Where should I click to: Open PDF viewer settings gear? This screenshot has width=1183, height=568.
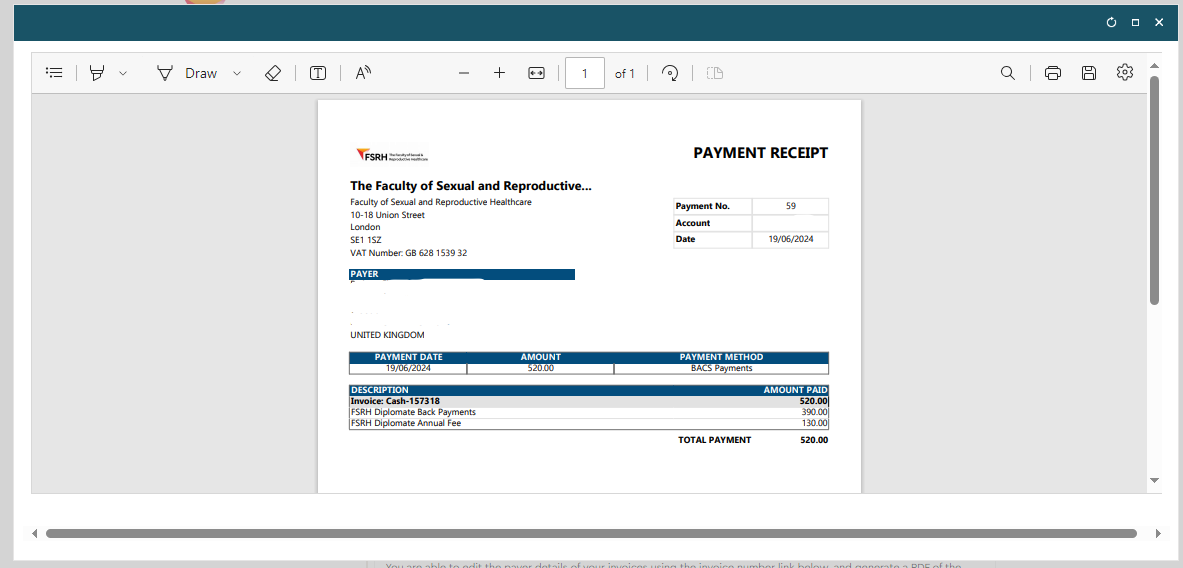(1125, 72)
